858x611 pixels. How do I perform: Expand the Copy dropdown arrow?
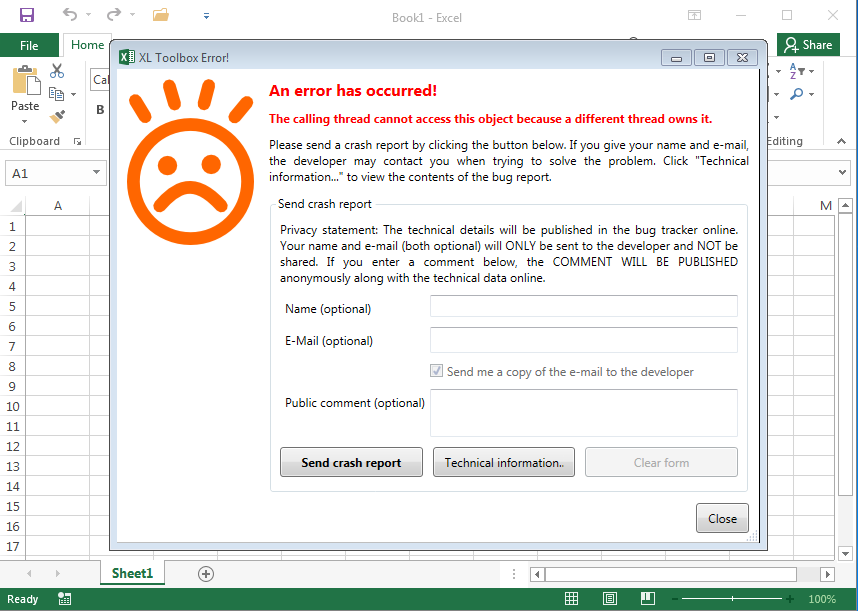pos(74,95)
